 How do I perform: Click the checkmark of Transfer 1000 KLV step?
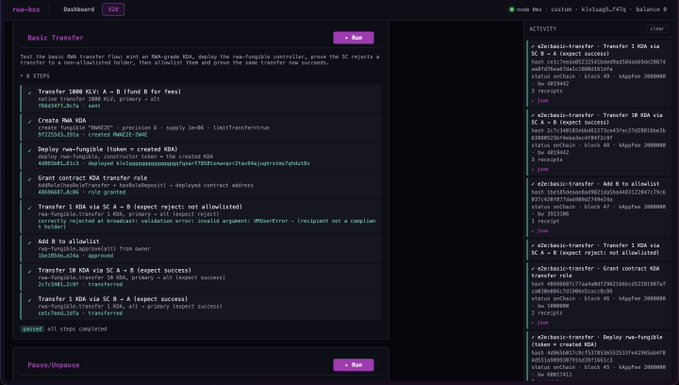[x=29, y=92]
